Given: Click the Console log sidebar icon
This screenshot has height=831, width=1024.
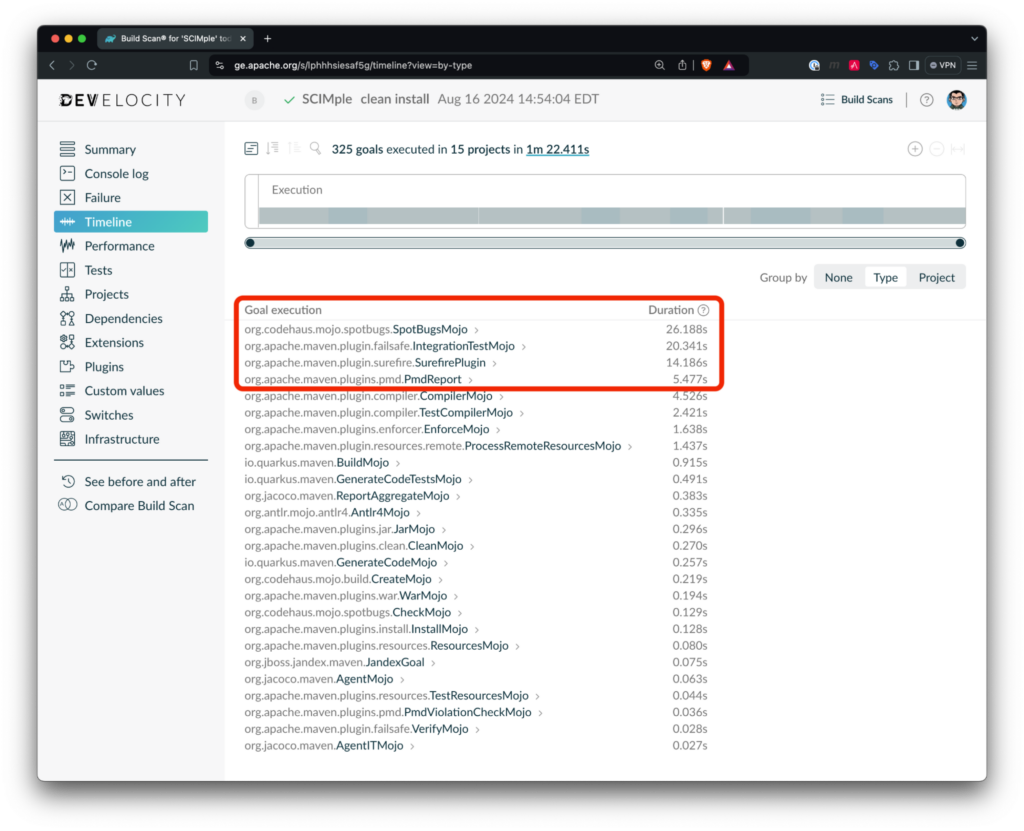Looking at the screenshot, I should pyautogui.click(x=67, y=173).
